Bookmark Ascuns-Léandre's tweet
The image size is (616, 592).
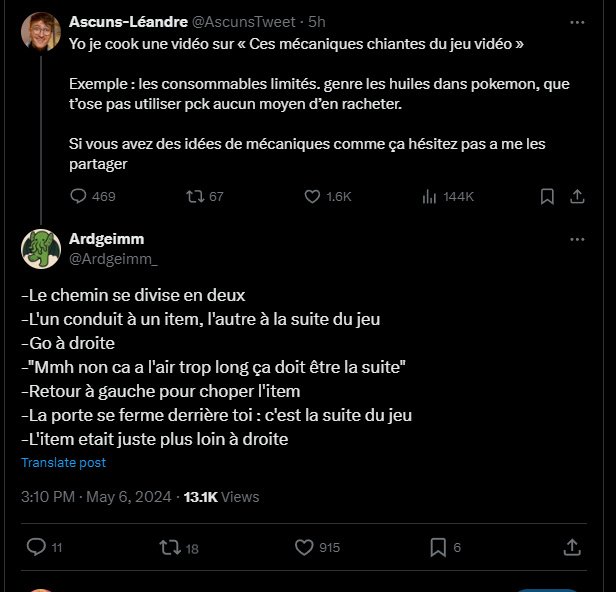pyautogui.click(x=547, y=197)
